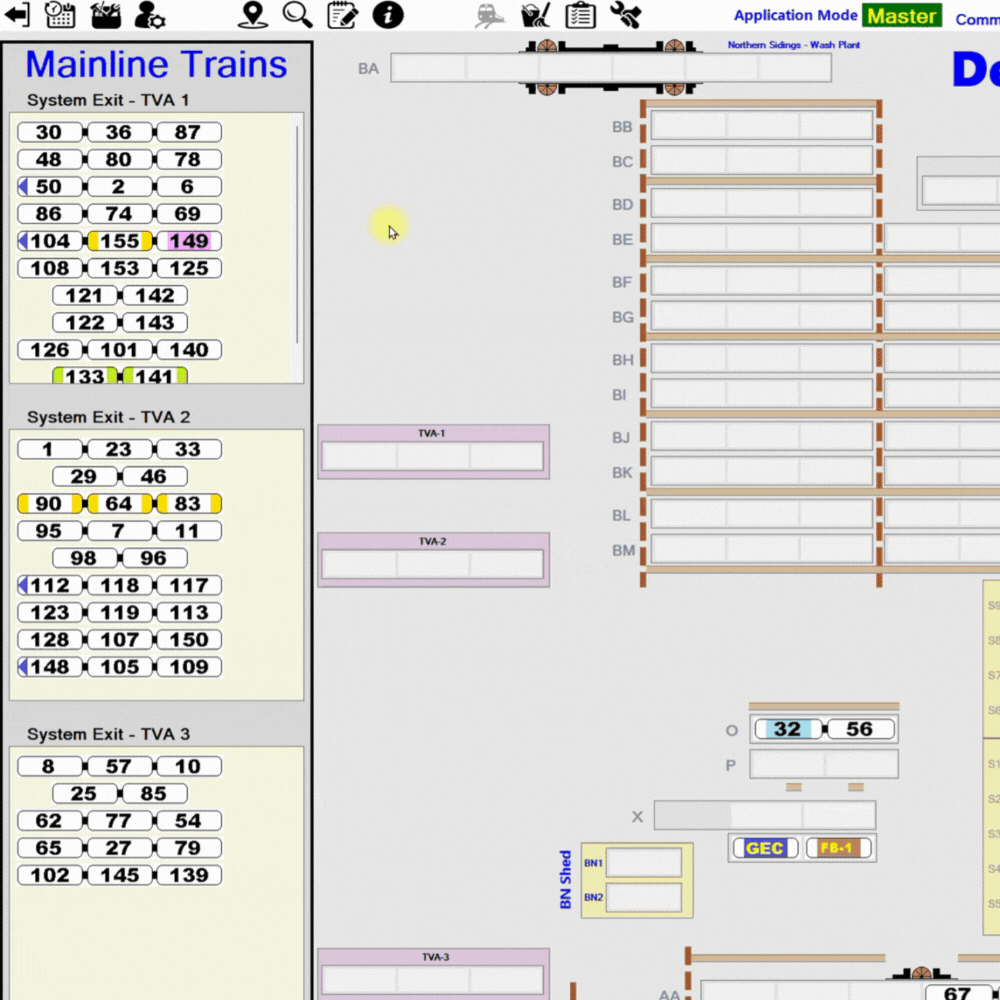Click the TVA-3 track slot
This screenshot has width=1000, height=1000.
(432, 980)
